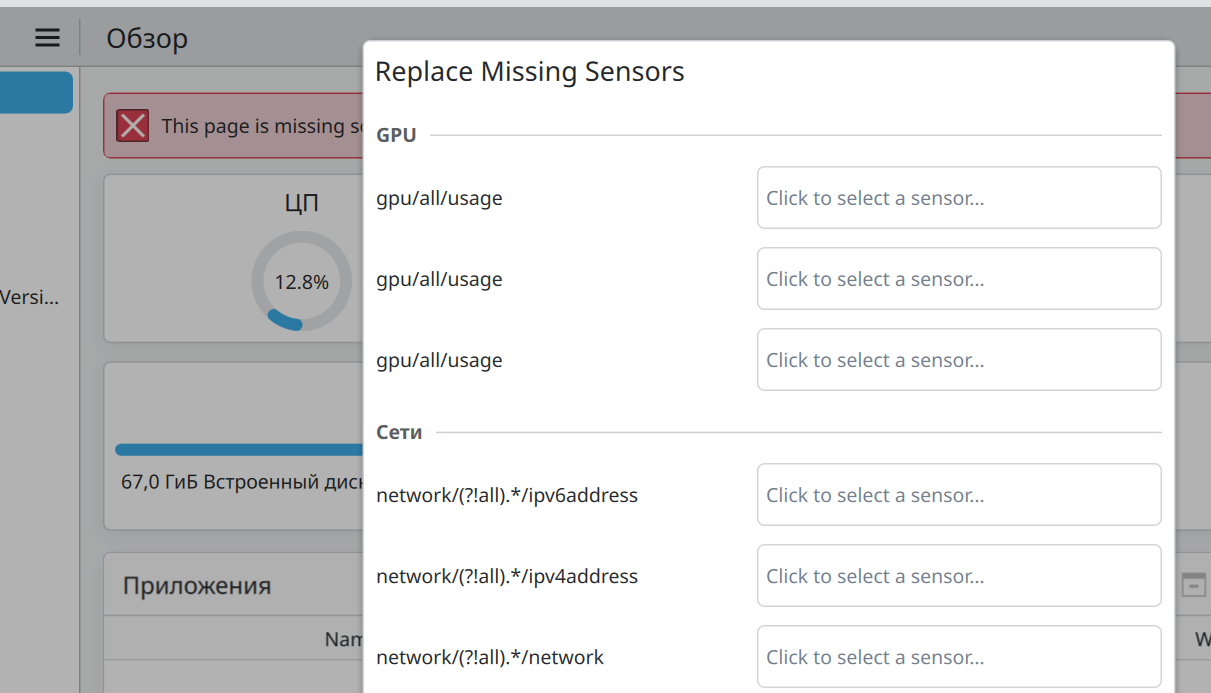The height and width of the screenshot is (693, 1211).
Task: Click the Replace Missing Sensors dialog title
Action: tap(529, 72)
